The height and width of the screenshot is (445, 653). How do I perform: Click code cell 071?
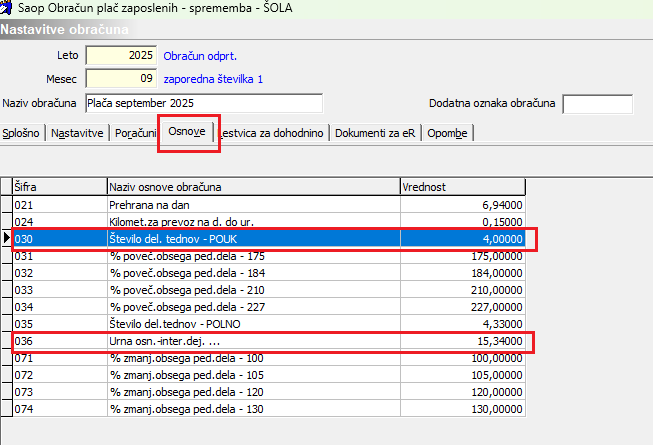click(x=60, y=358)
